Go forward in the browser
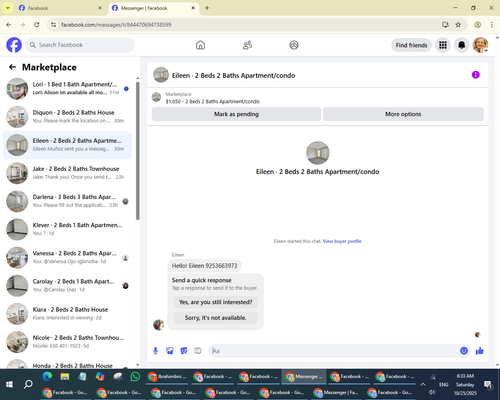 click(x=23, y=25)
